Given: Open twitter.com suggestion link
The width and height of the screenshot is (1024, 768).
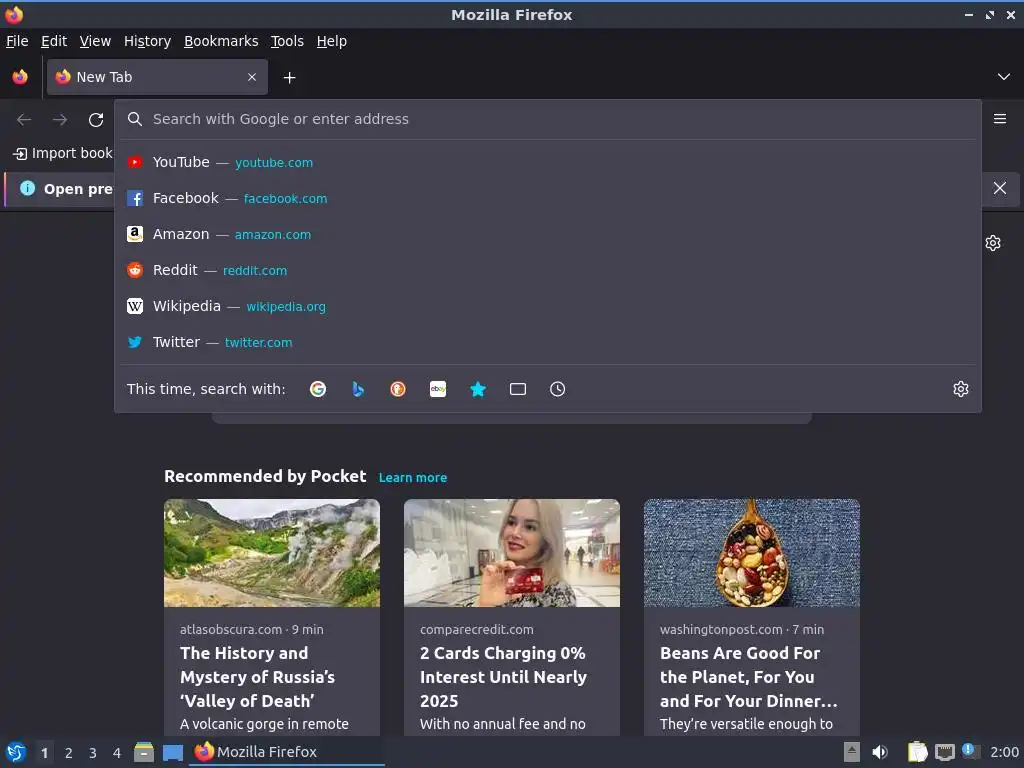Looking at the screenshot, I should point(259,342).
